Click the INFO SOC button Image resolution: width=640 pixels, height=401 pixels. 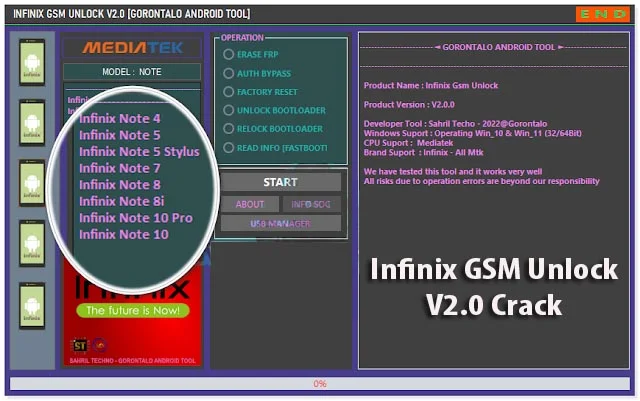point(311,204)
